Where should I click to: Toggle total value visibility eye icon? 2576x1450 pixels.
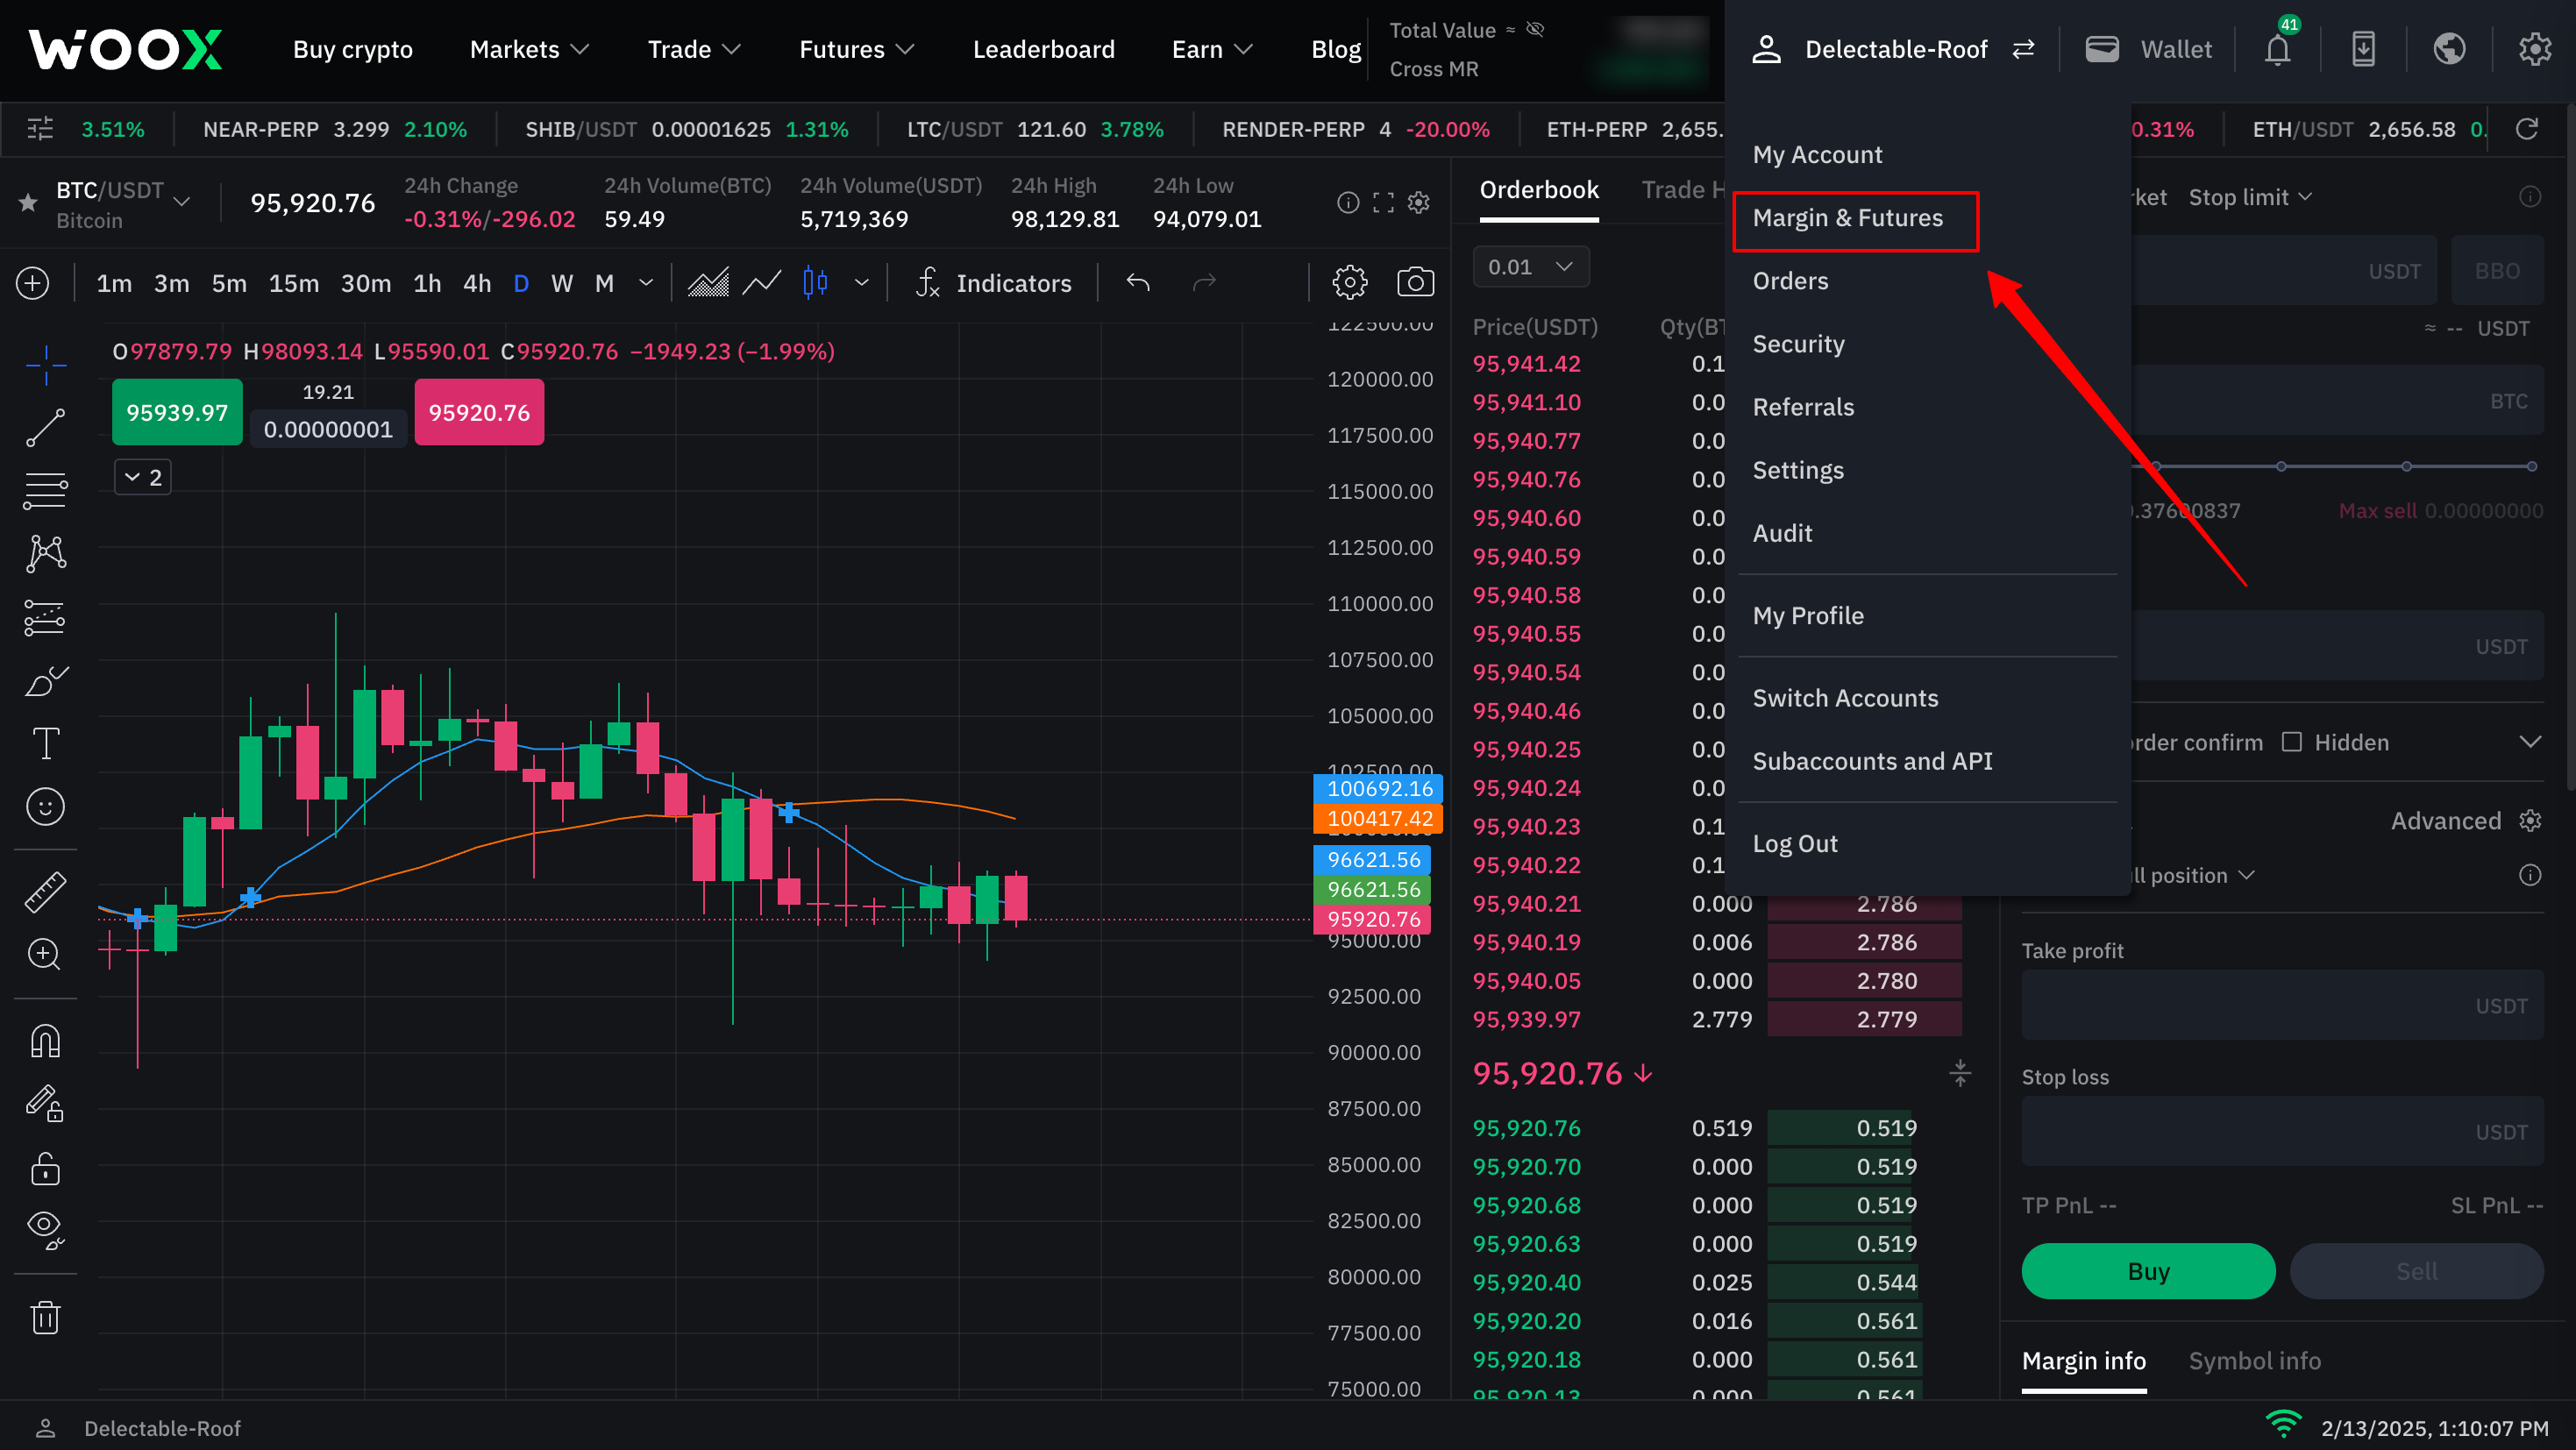(1535, 29)
